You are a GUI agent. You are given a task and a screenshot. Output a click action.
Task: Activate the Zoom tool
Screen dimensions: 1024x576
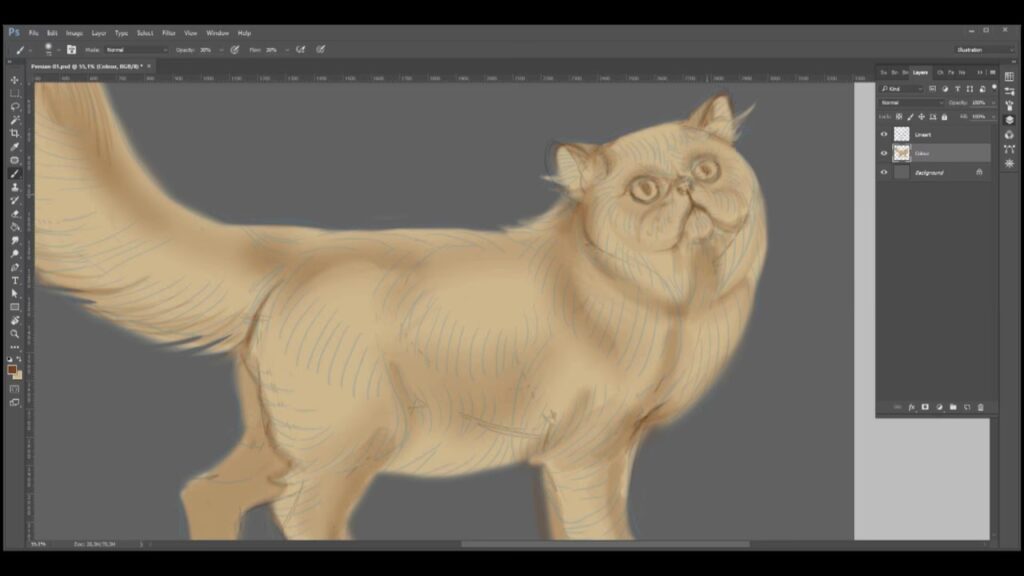coord(14,334)
